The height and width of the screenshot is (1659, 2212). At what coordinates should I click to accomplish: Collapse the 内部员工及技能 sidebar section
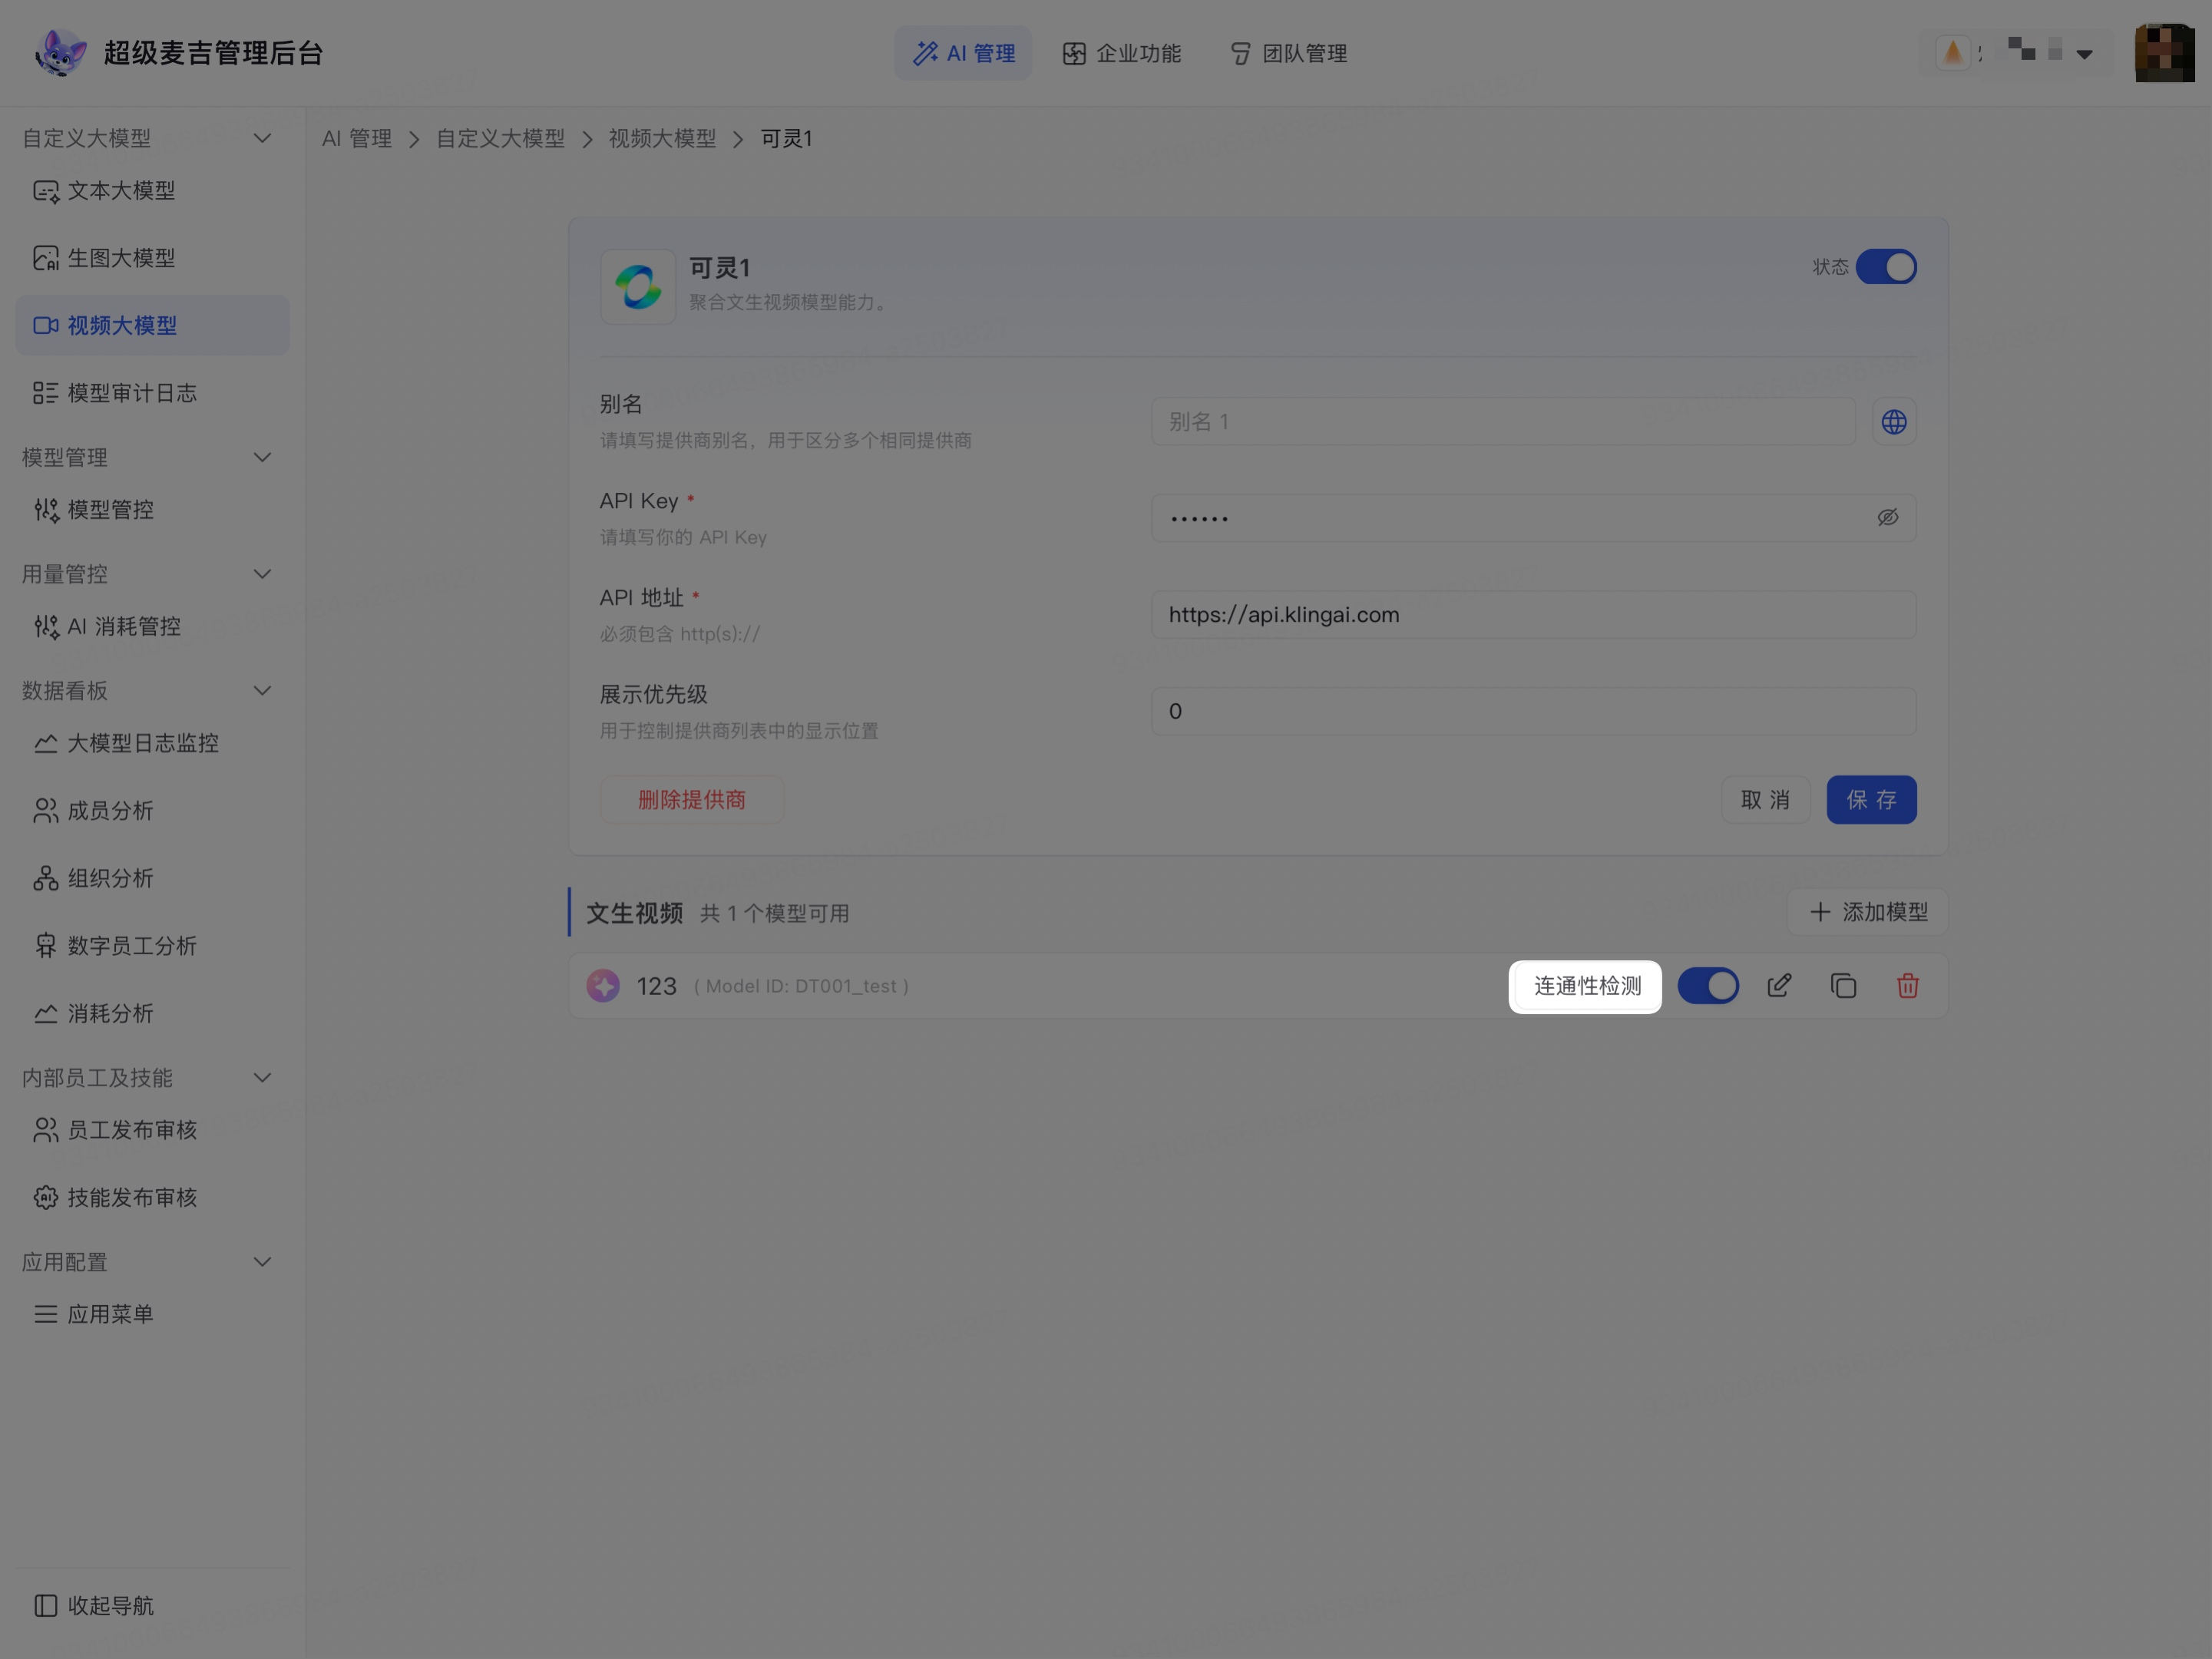point(263,1078)
